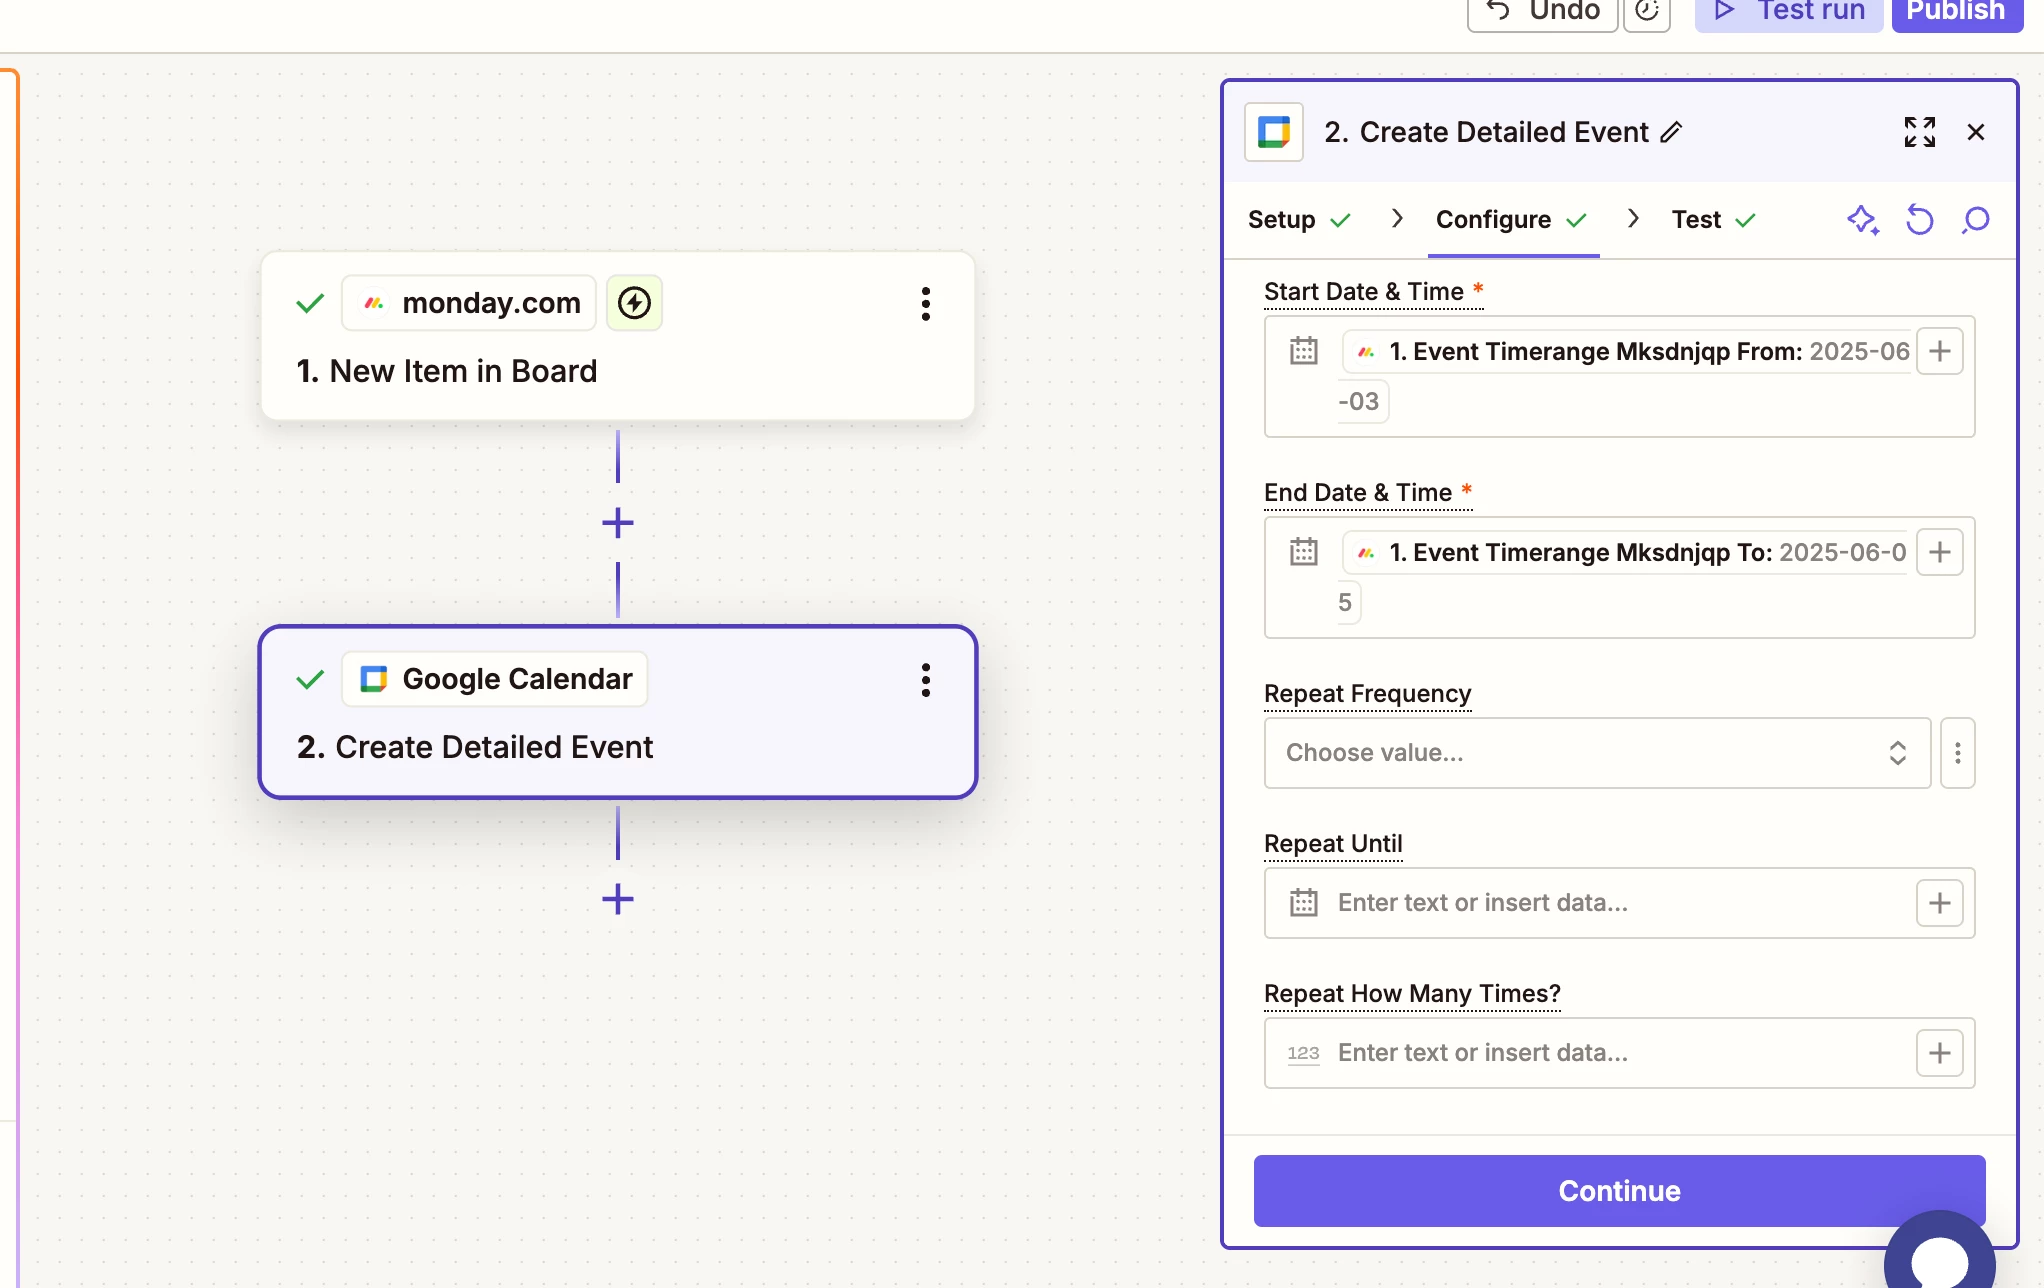2044x1288 pixels.
Task: Switch to the Configure tab
Action: point(1511,220)
